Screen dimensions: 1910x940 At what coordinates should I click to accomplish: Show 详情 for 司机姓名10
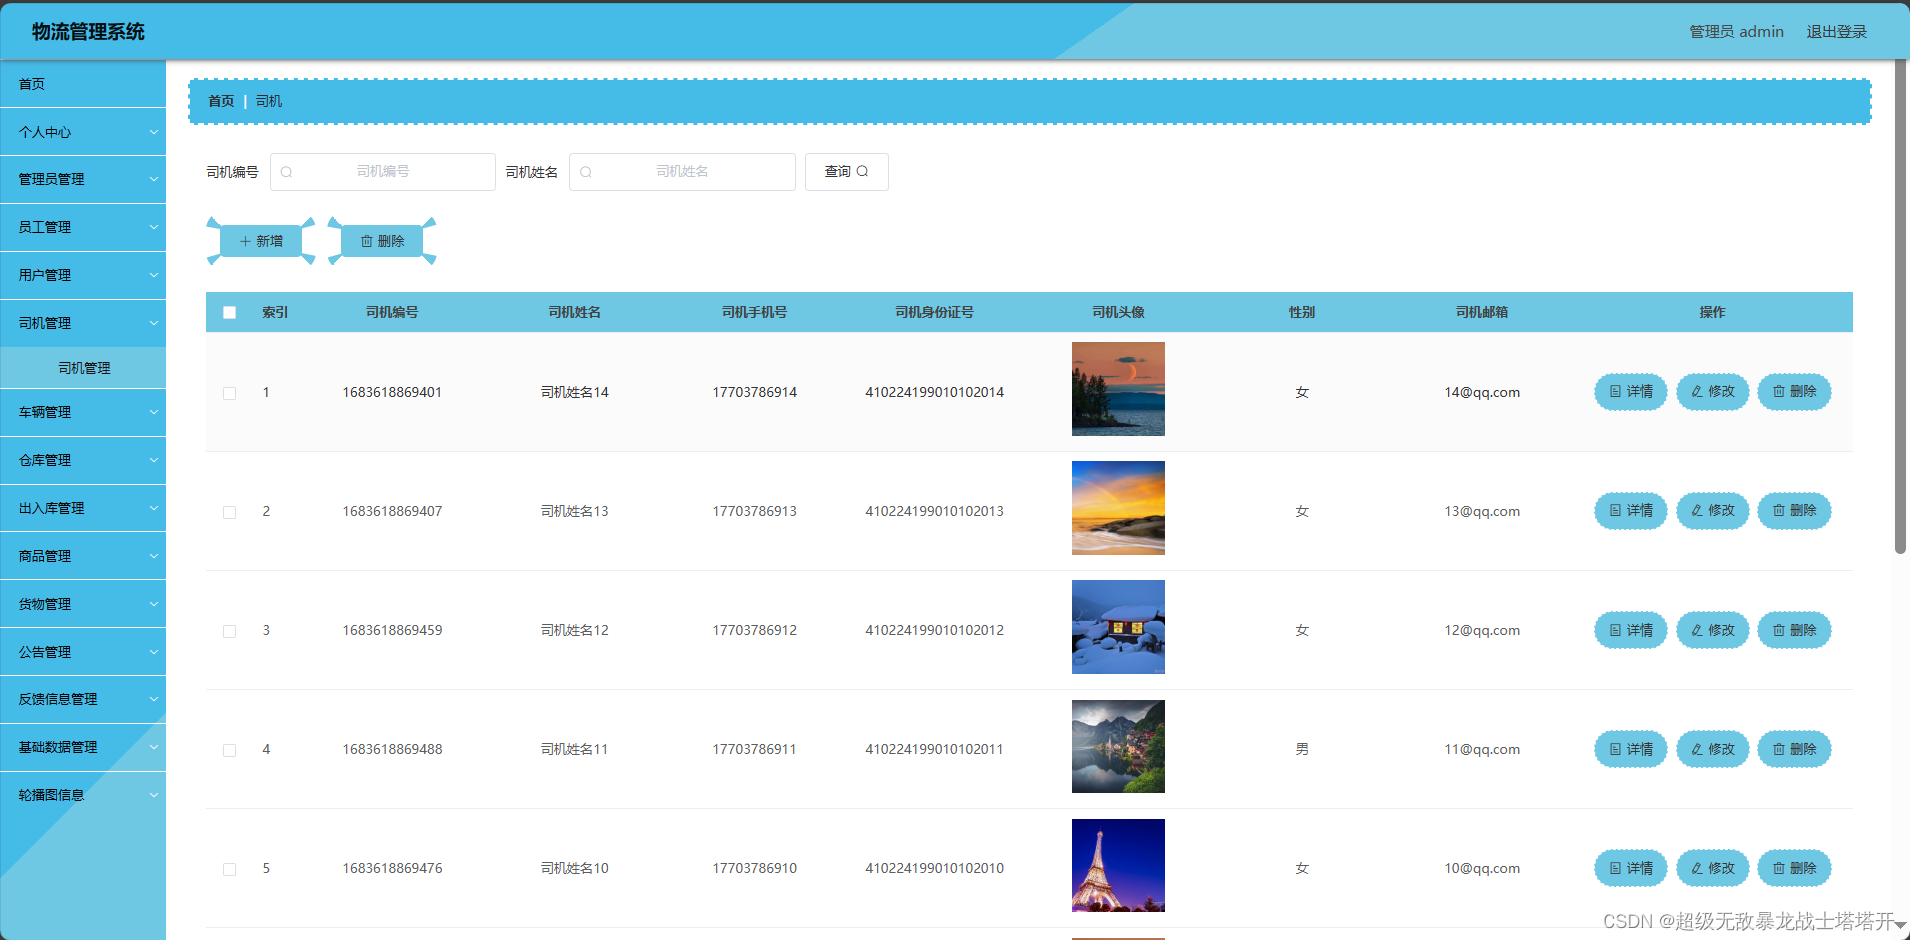coord(1630,868)
